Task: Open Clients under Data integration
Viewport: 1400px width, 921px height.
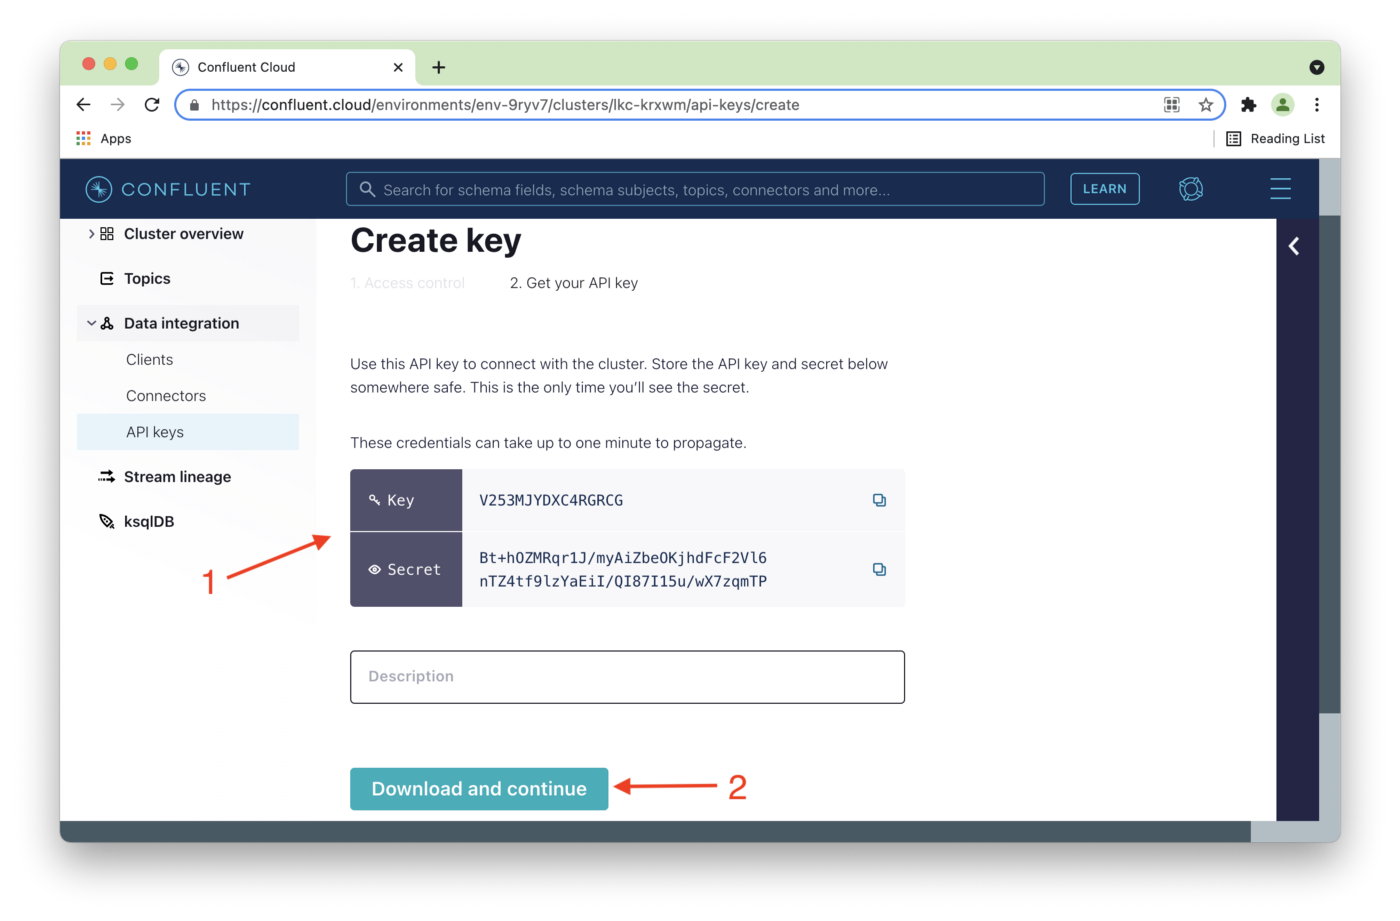Action: pos(149,360)
